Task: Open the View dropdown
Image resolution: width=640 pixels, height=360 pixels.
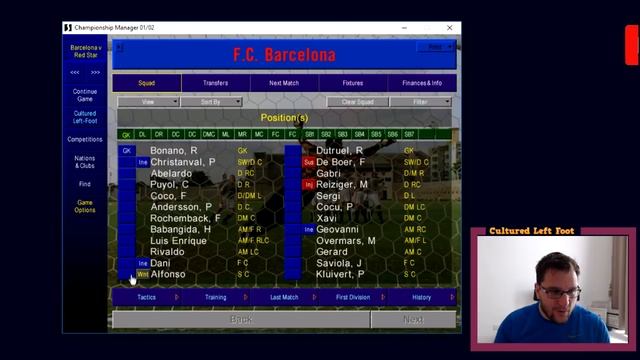Action: pyautogui.click(x=148, y=102)
